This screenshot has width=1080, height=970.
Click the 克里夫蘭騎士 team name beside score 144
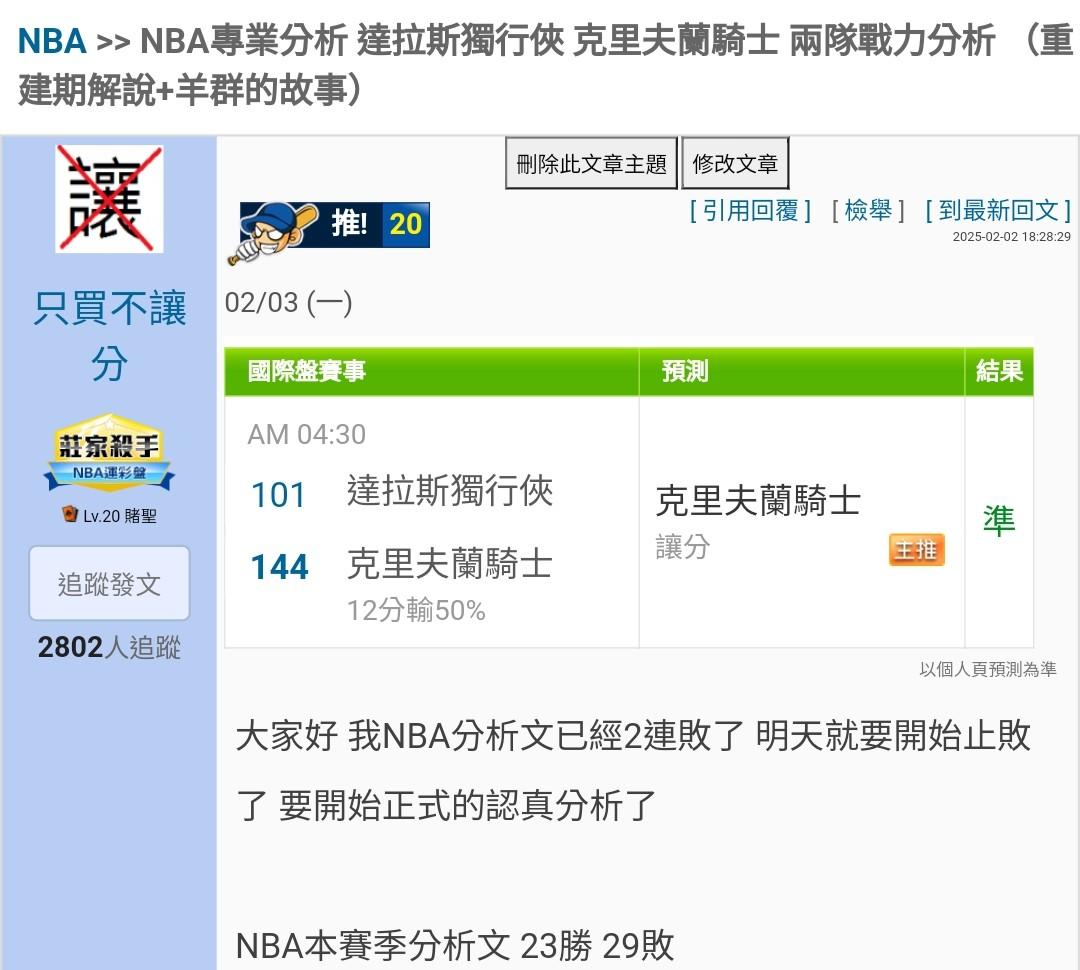(450, 564)
